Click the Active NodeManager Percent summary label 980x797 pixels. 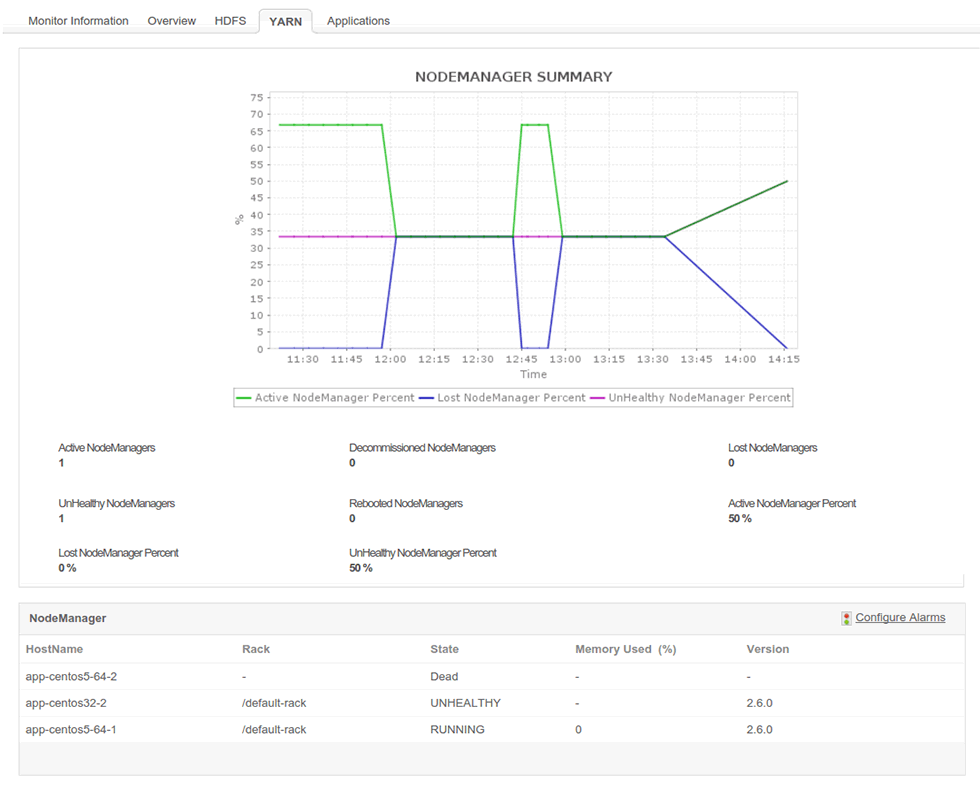pos(792,503)
